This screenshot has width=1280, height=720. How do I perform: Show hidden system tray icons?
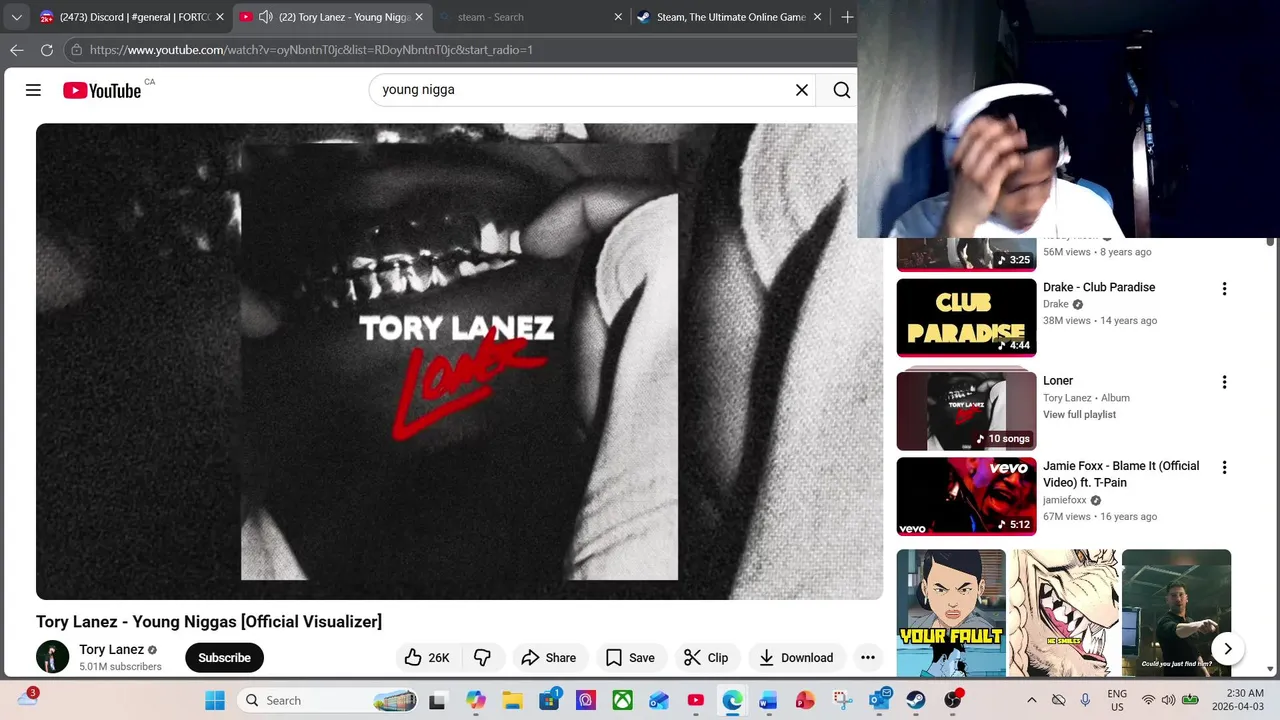1032,700
